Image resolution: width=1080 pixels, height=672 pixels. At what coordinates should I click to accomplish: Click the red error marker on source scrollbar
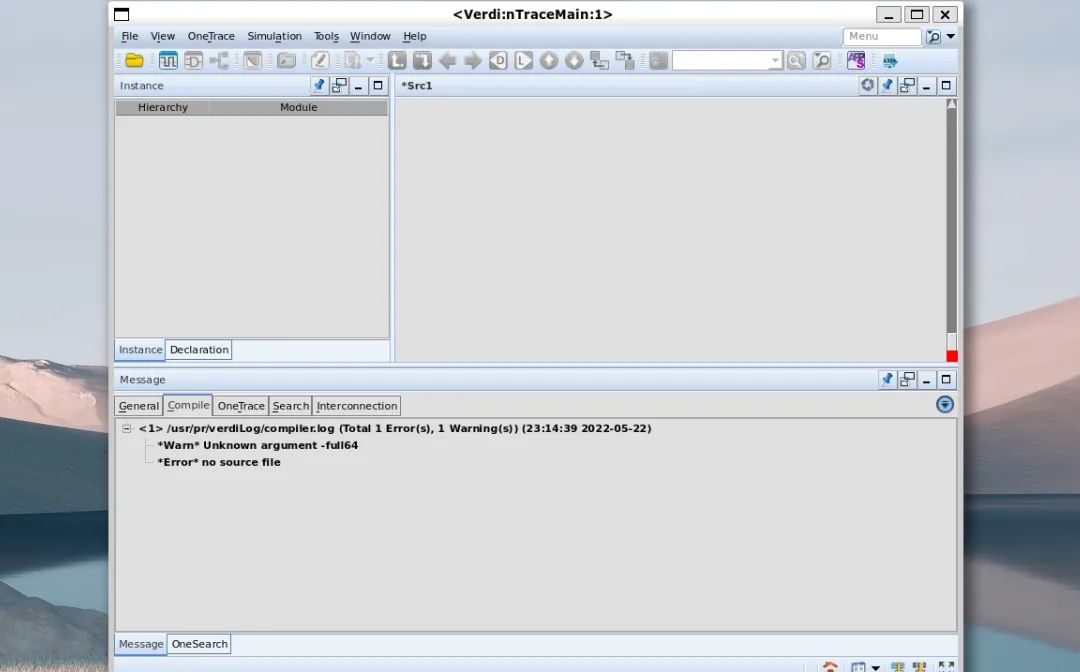(952, 356)
